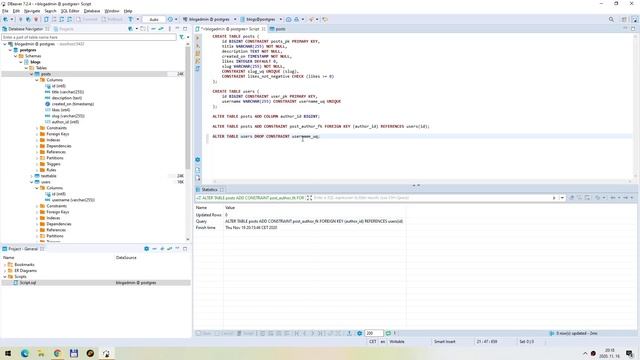Select the created_on (timestamp) column
This screenshot has height=360, width=640.
(73, 104)
